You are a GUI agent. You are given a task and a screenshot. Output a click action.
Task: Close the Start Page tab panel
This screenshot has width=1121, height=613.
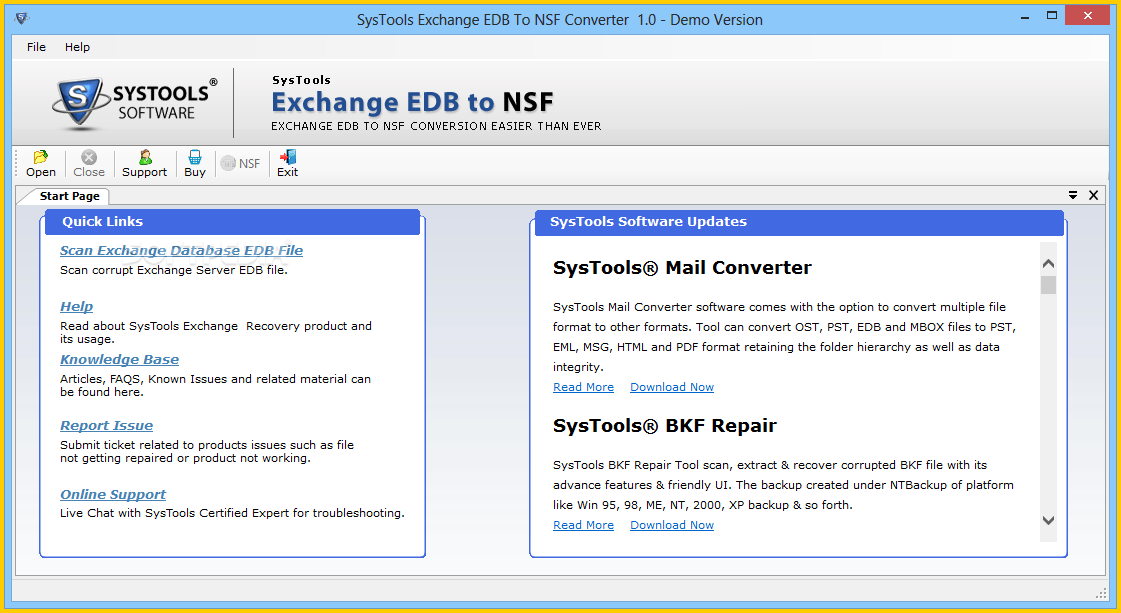(1093, 195)
